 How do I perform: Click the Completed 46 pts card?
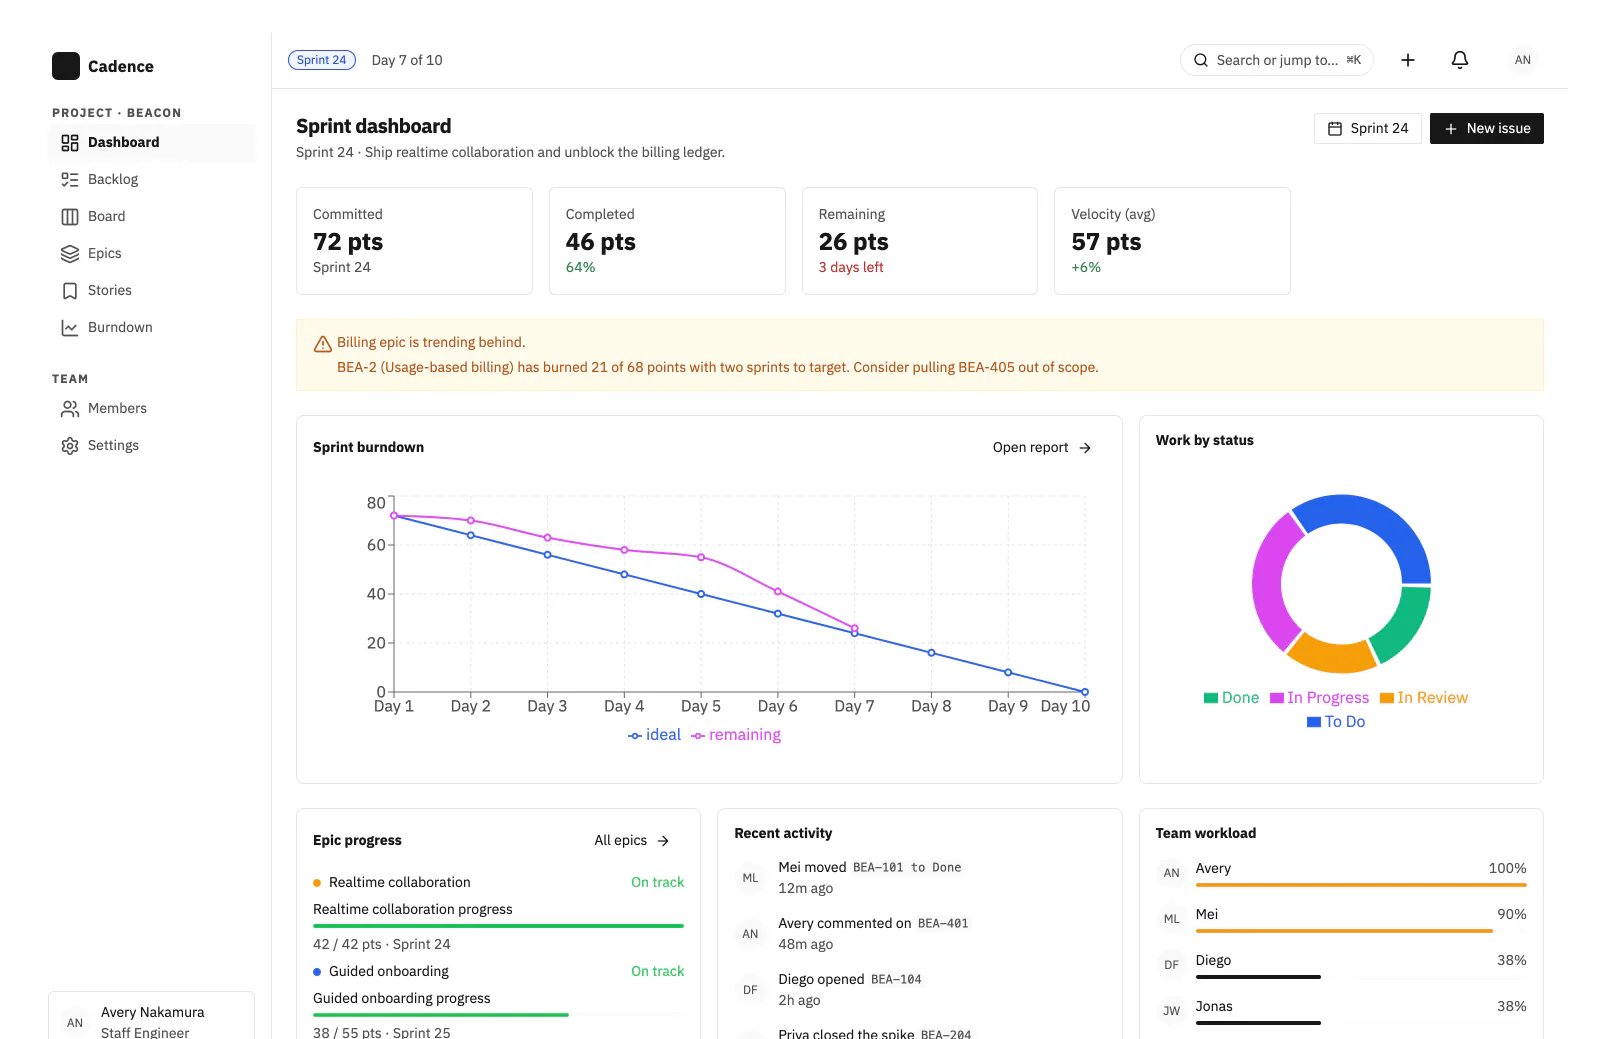pos(667,241)
